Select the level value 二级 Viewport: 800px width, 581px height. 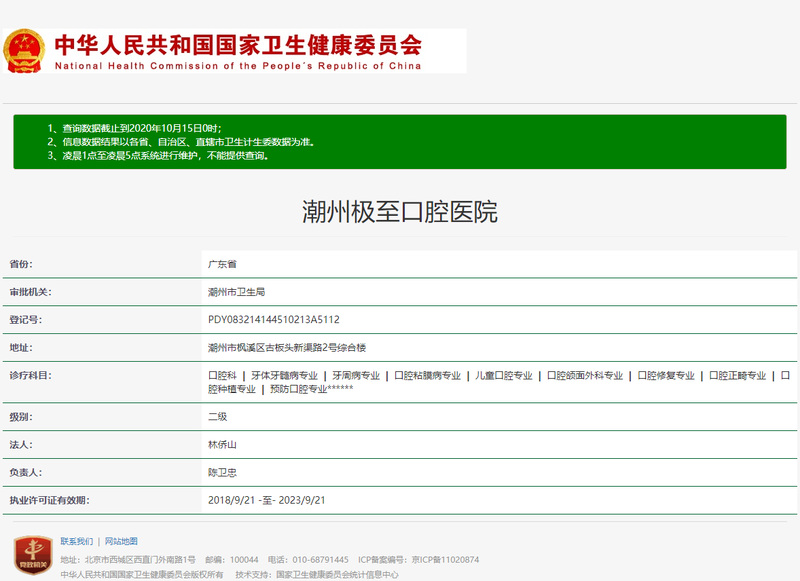(217, 417)
